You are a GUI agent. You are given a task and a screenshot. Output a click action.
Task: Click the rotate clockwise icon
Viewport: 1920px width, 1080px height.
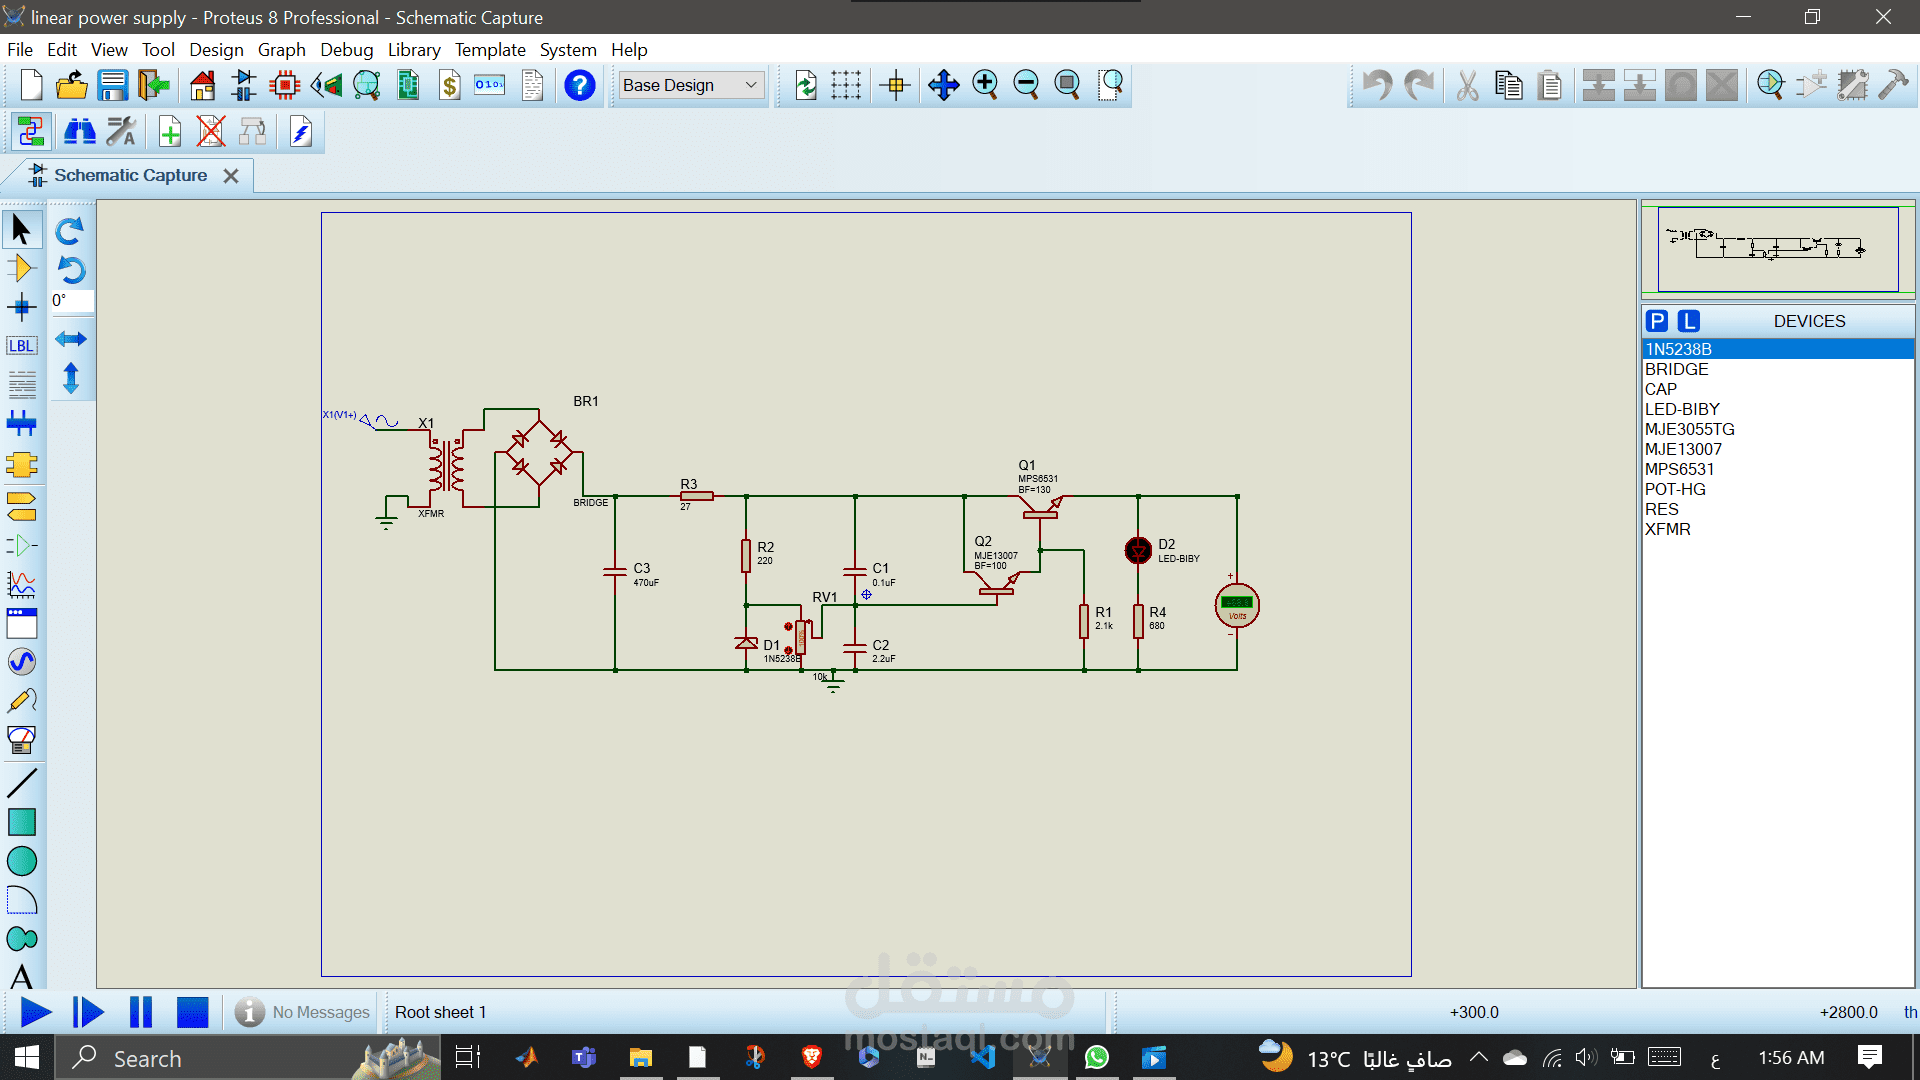pyautogui.click(x=71, y=231)
